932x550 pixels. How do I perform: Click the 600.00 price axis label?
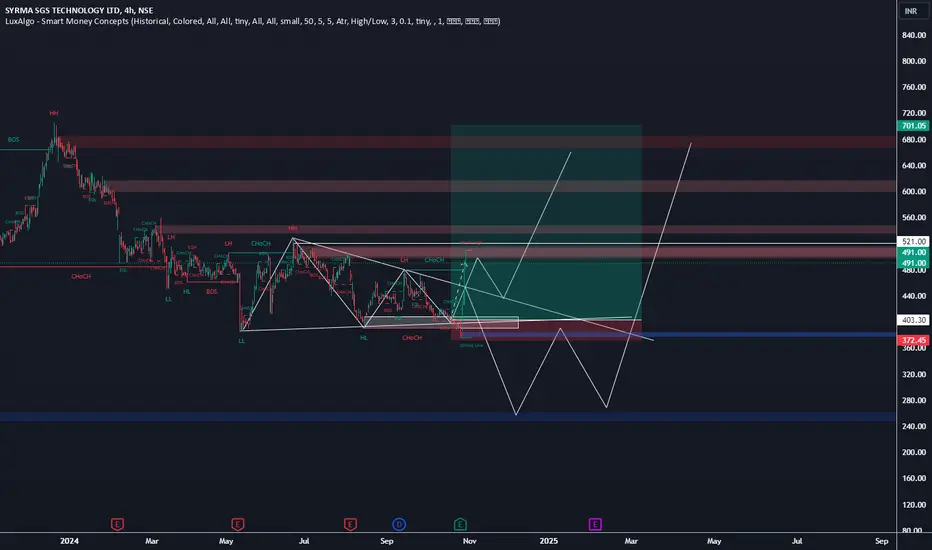pyautogui.click(x=914, y=191)
